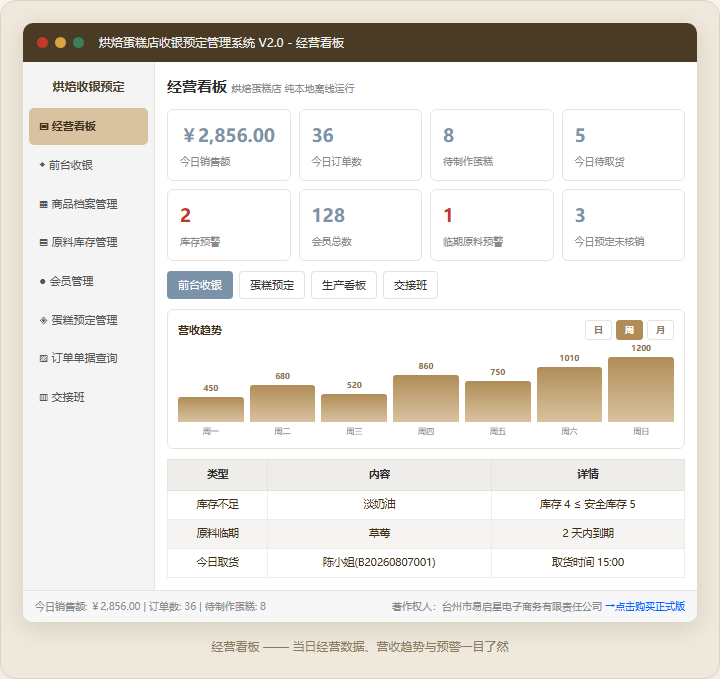
Task: Click the 订单单据查询 sidebar icon
Action: pyautogui.click(x=44, y=359)
